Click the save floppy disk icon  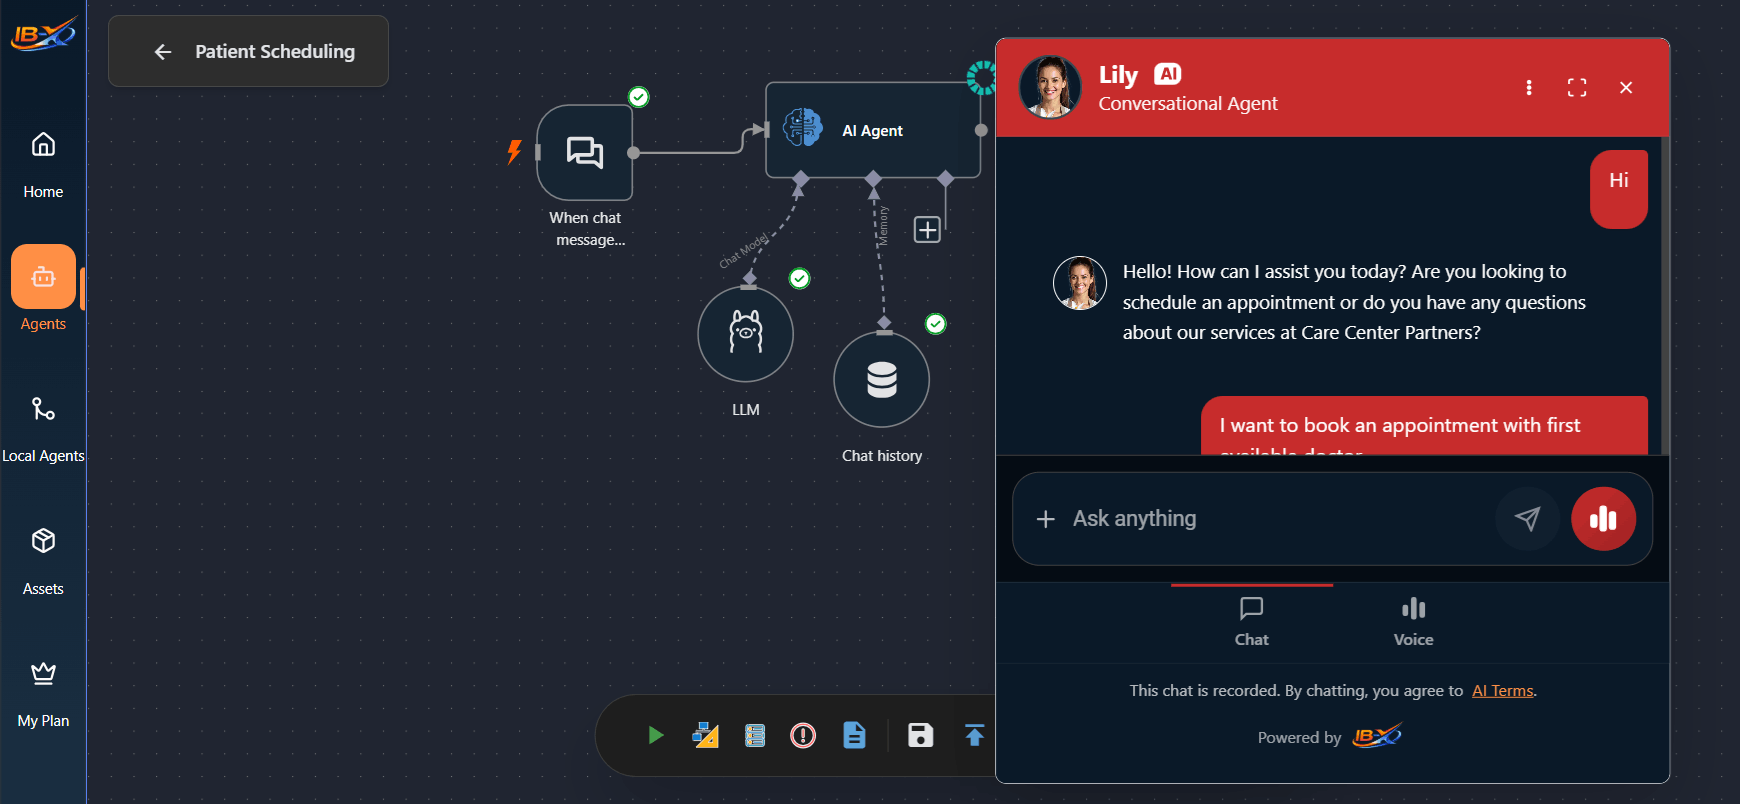pos(920,736)
